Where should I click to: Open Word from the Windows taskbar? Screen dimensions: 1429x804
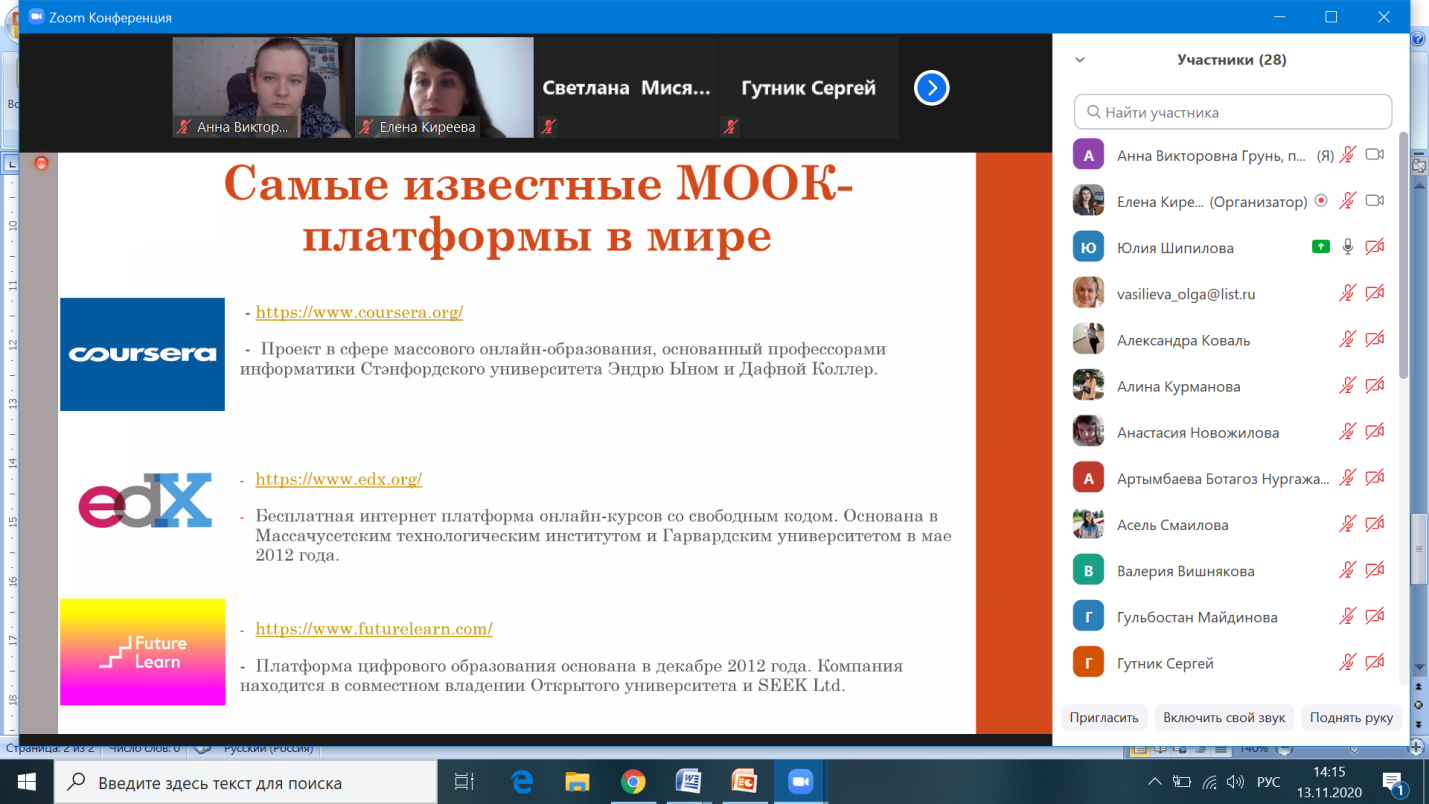pos(688,782)
